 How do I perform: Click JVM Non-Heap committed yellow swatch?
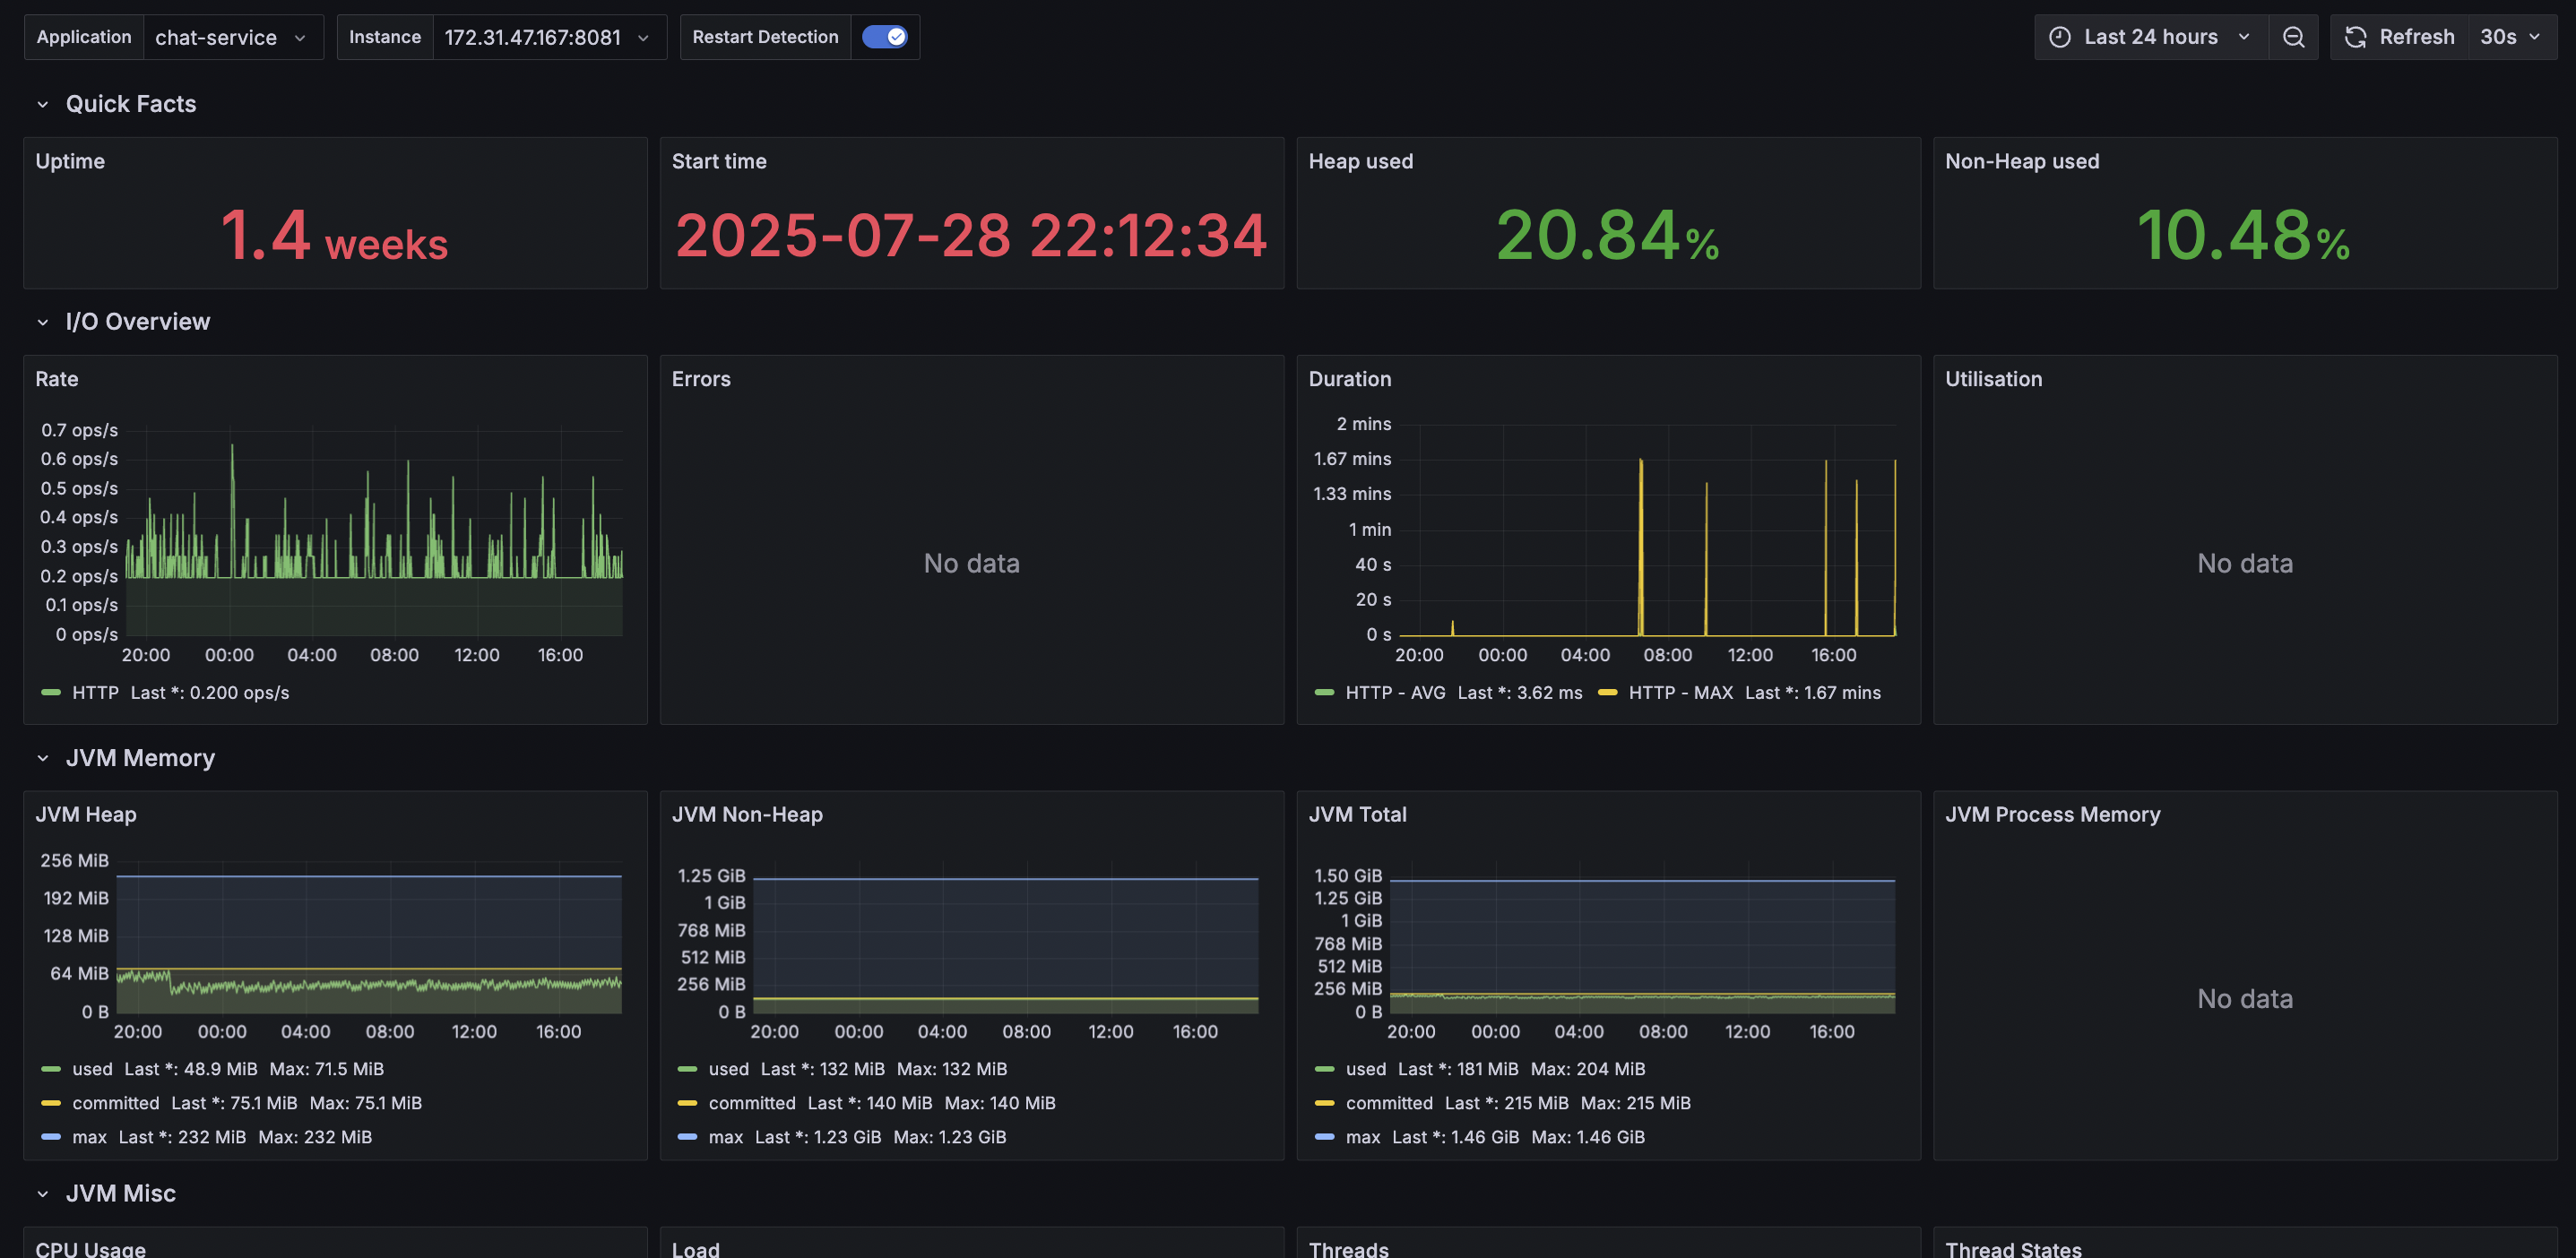point(687,1103)
